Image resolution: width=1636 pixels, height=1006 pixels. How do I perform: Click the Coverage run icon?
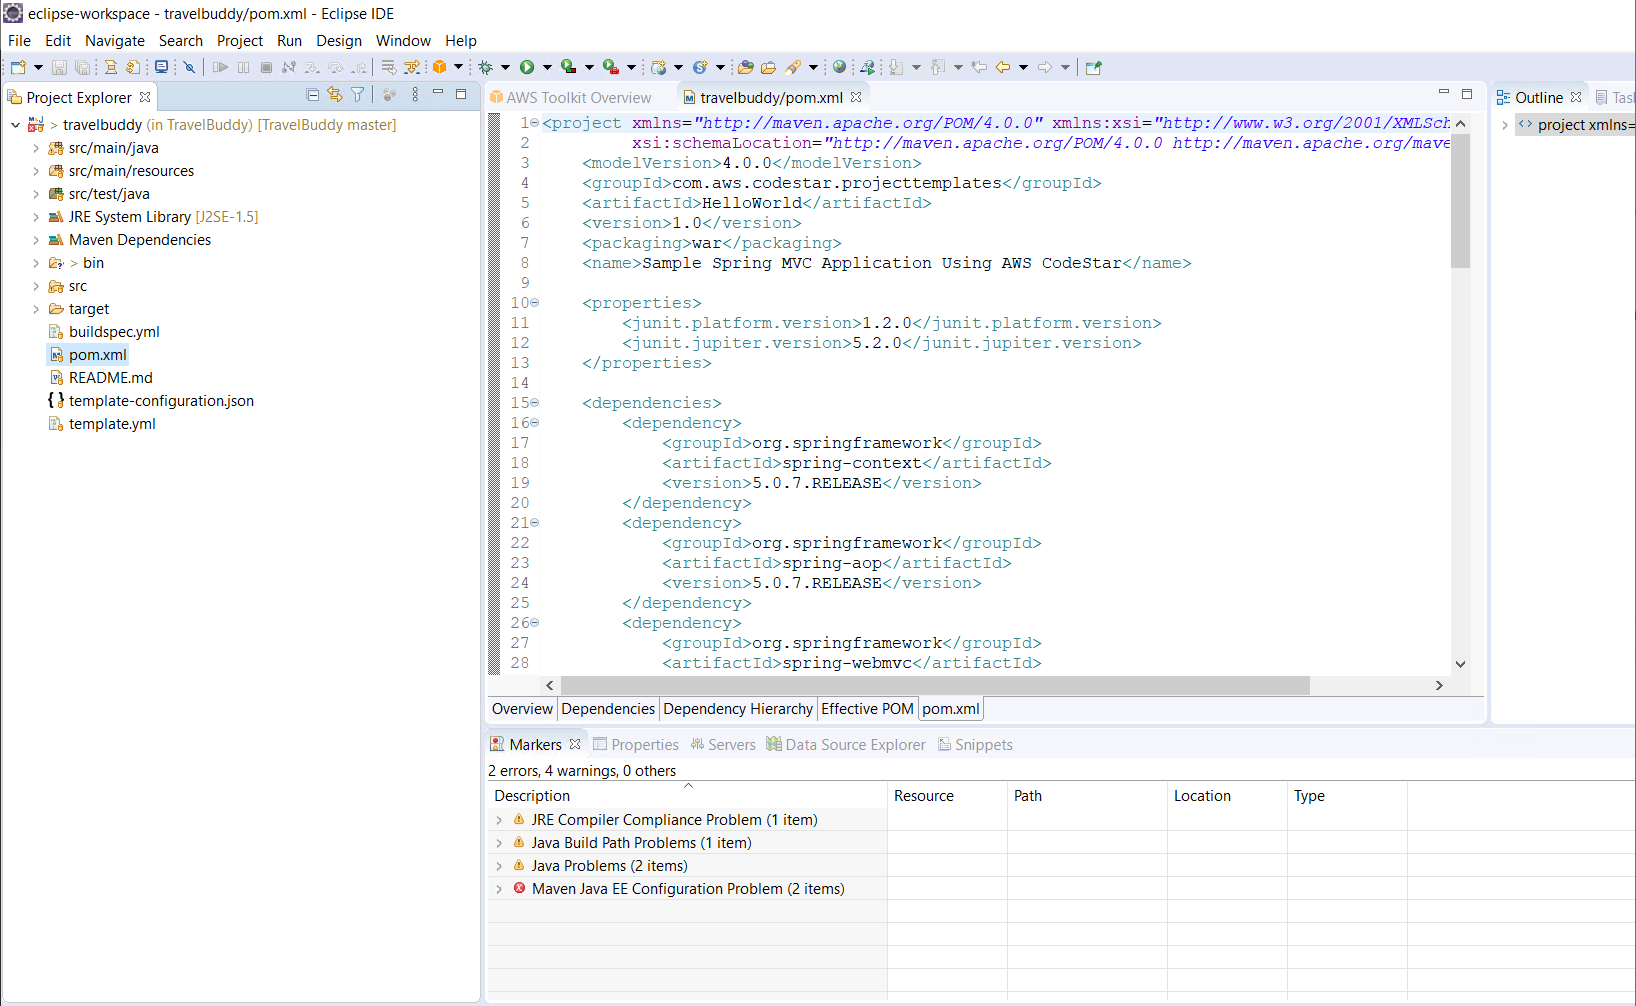568,67
